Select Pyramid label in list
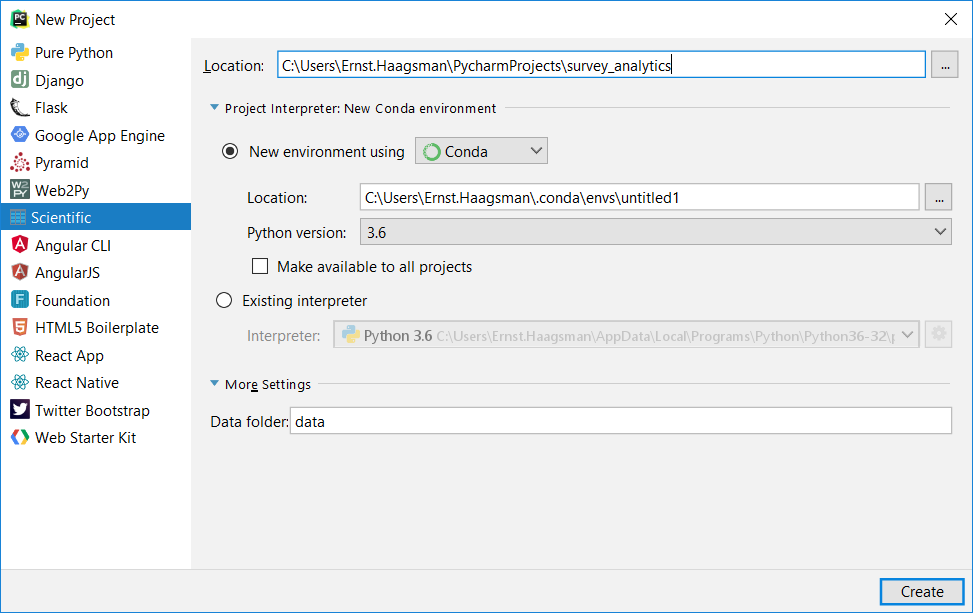 coord(61,163)
